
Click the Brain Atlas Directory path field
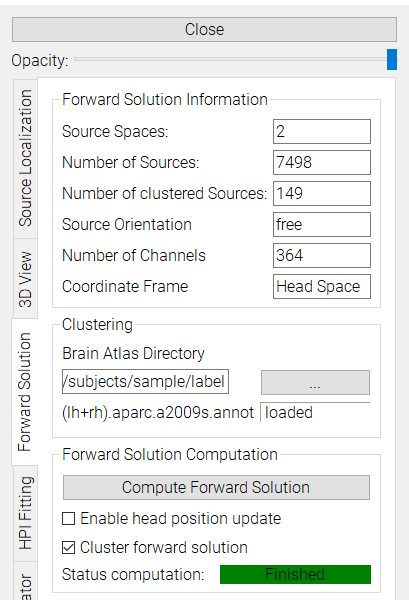(145, 382)
